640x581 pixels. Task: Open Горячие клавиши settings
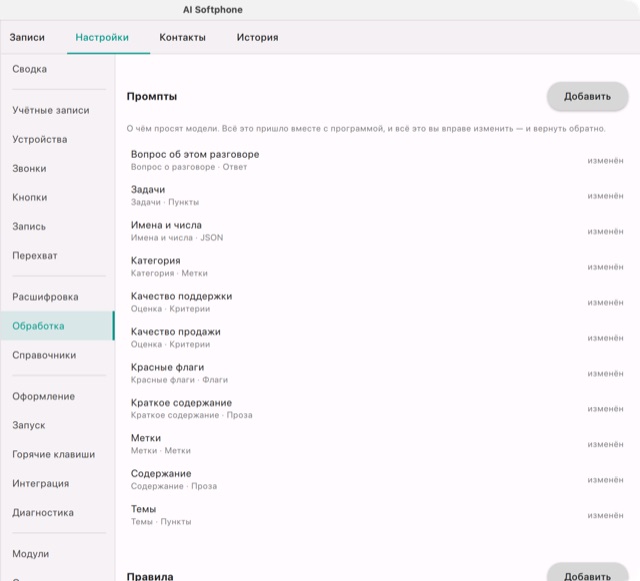58,454
